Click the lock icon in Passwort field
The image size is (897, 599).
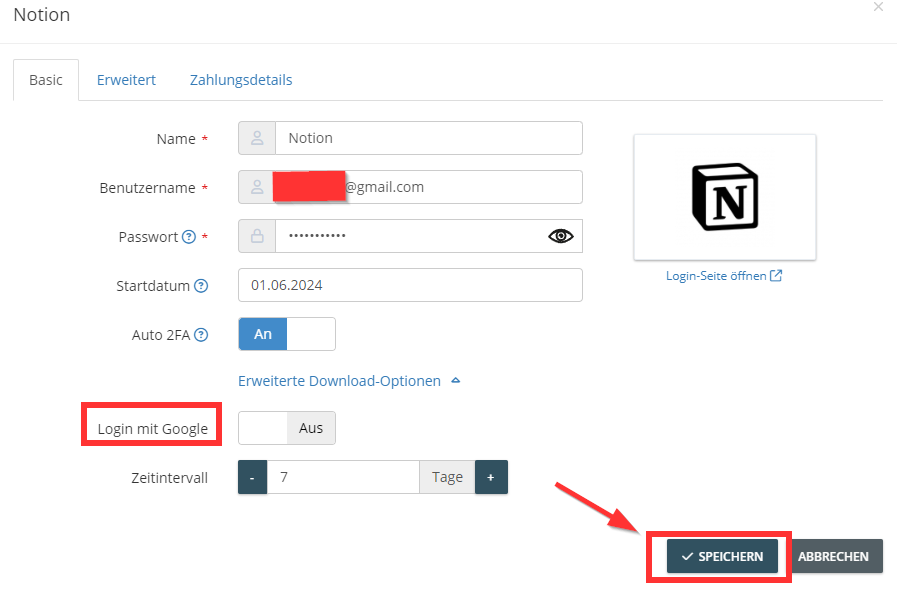[257, 236]
